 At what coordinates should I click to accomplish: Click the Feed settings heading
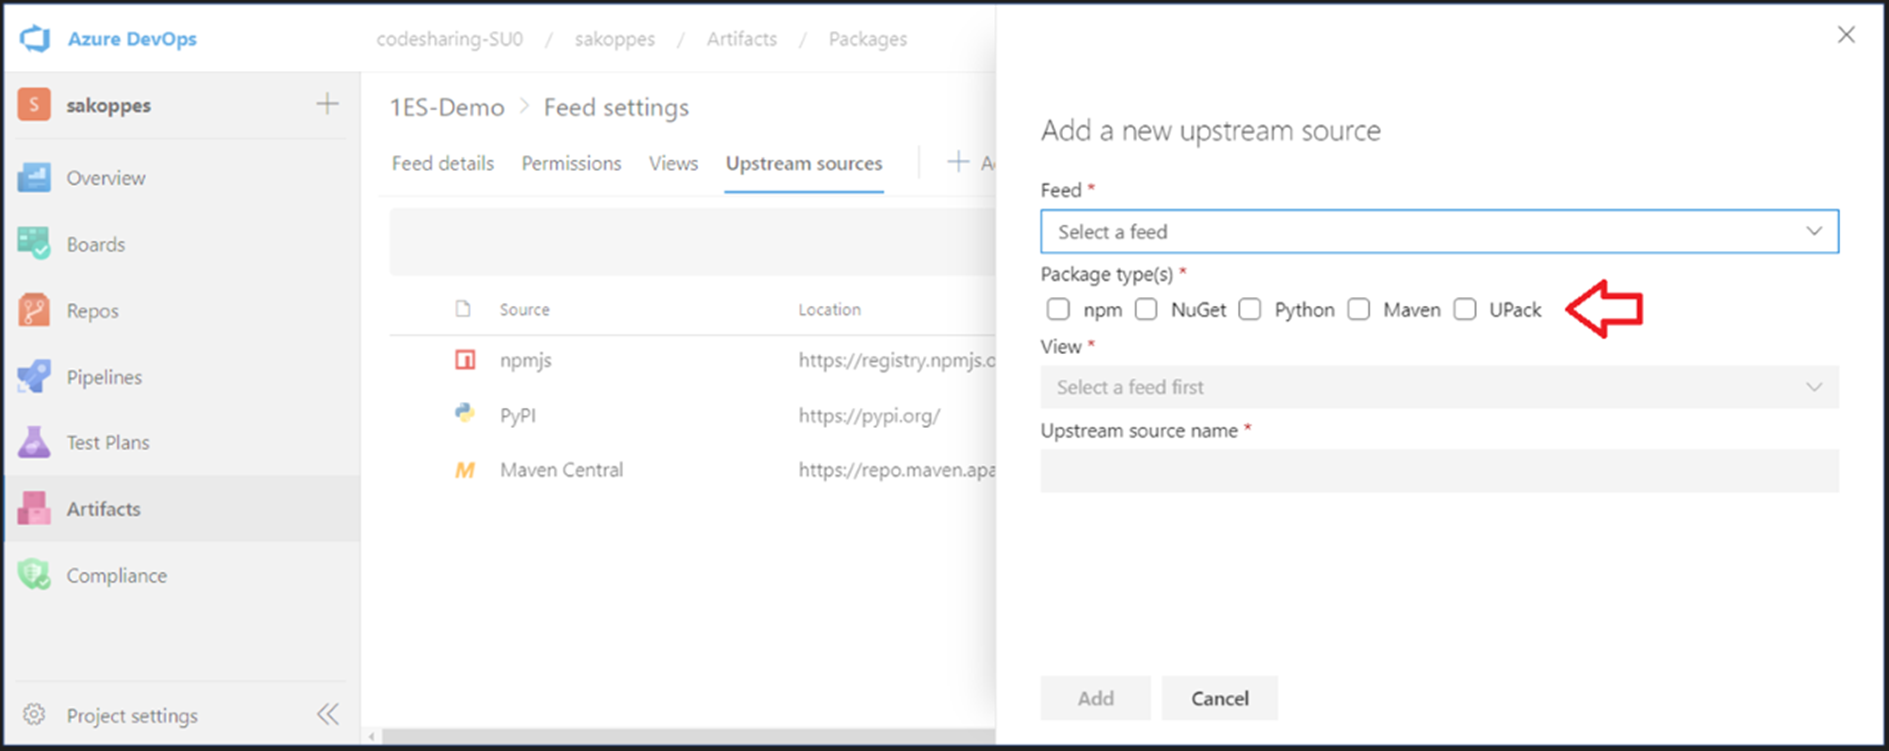(616, 107)
